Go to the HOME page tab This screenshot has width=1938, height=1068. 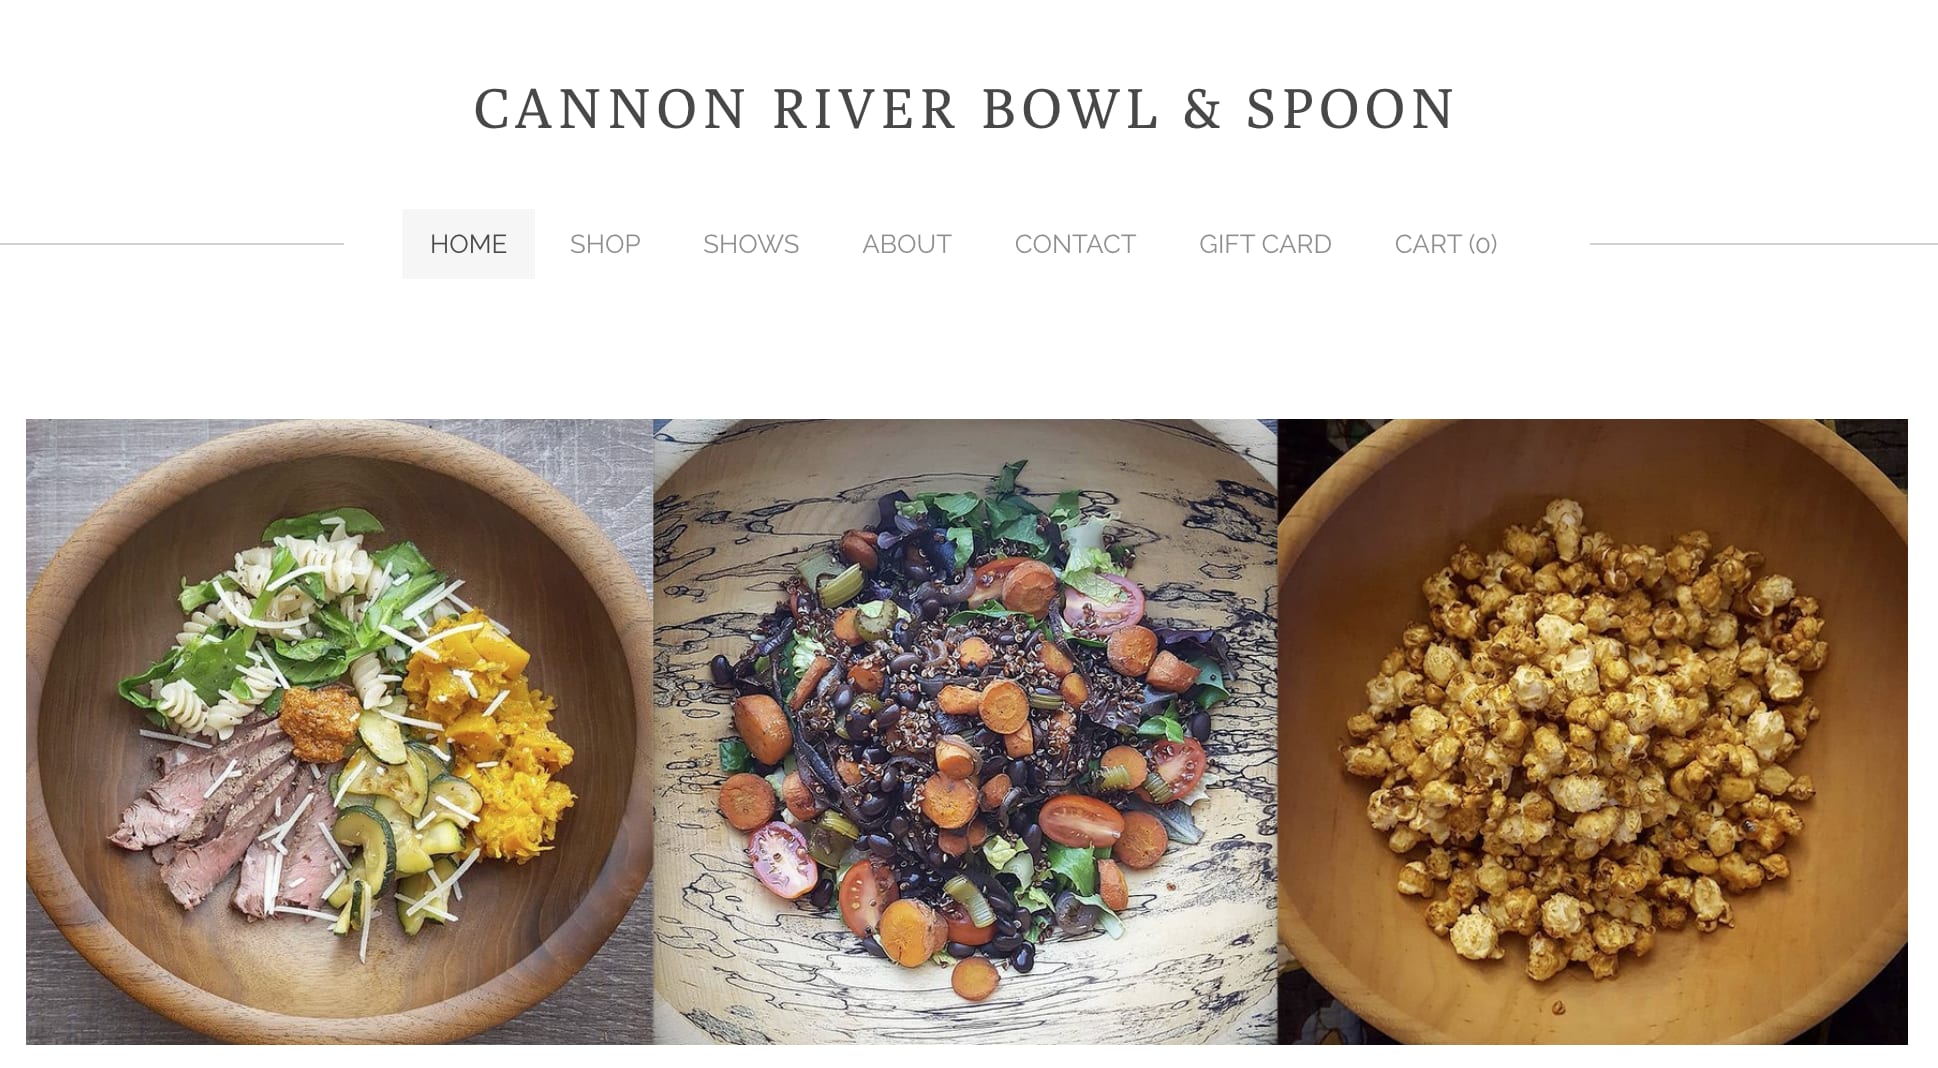pyautogui.click(x=468, y=244)
